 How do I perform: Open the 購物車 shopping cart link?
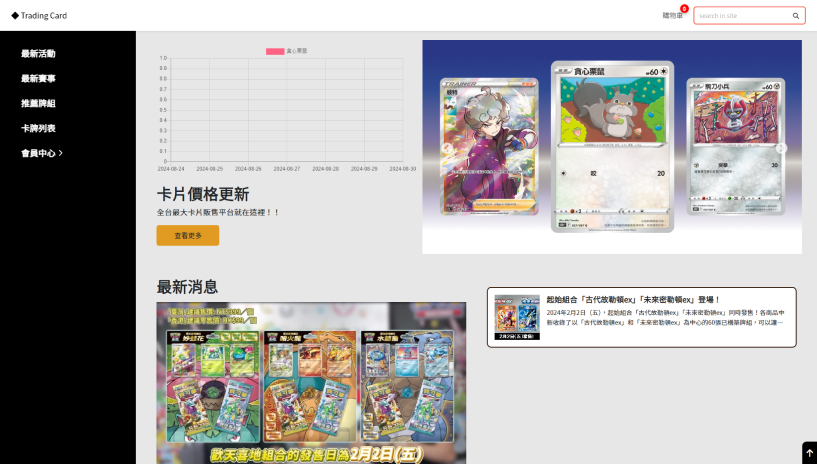(x=672, y=16)
